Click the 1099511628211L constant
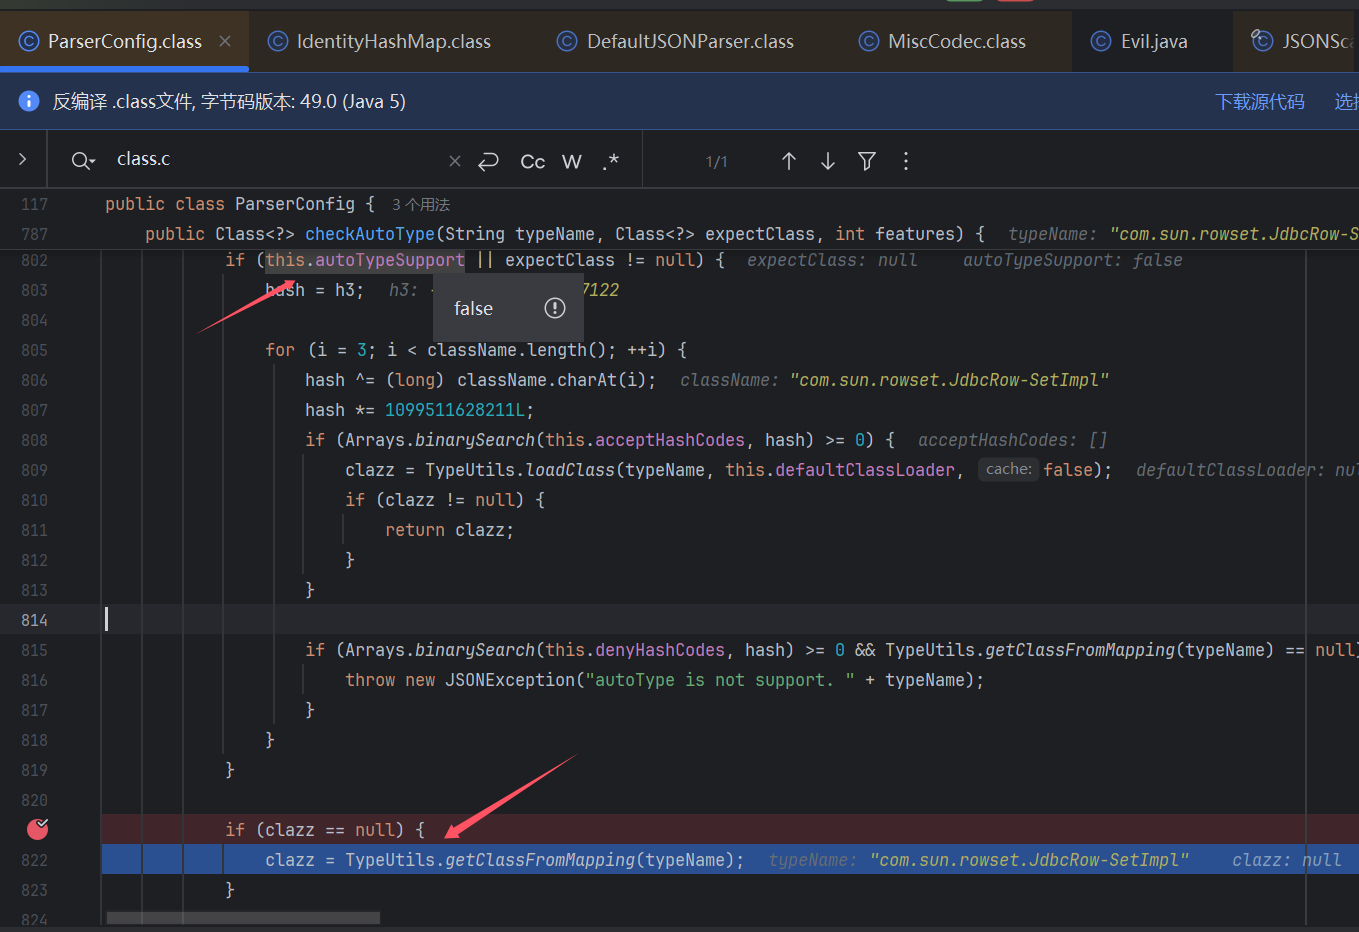1359x932 pixels. point(455,410)
